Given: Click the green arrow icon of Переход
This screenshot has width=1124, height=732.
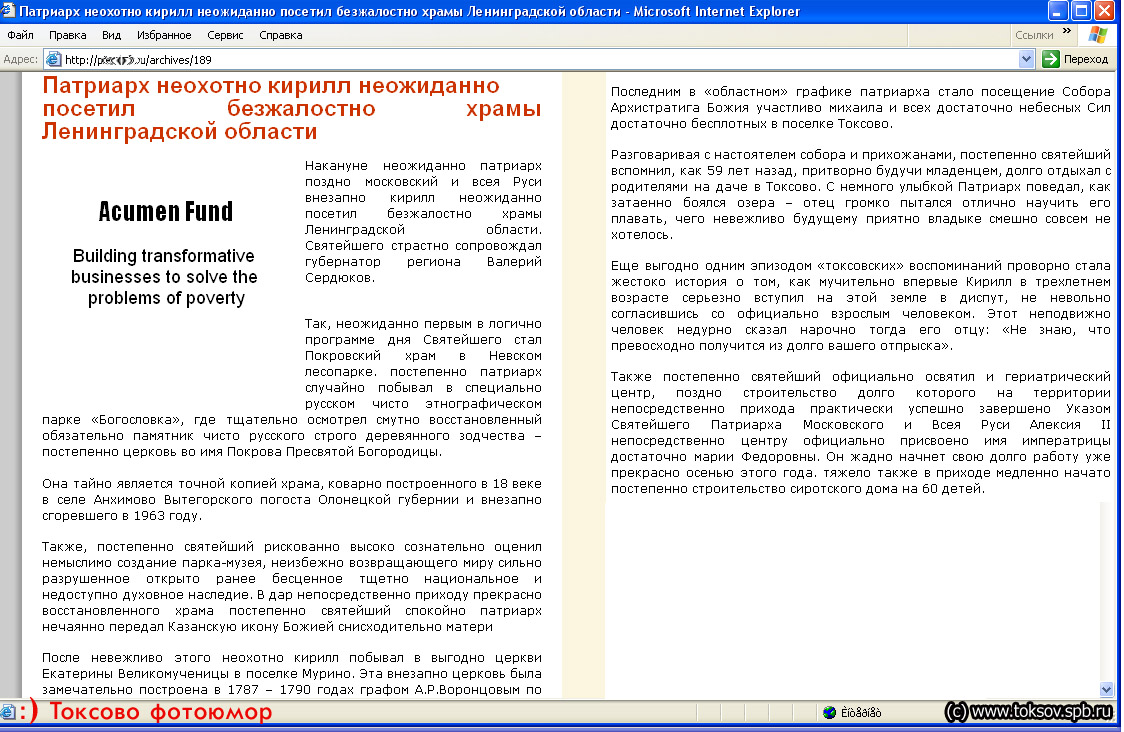Looking at the screenshot, I should [x=1051, y=60].
